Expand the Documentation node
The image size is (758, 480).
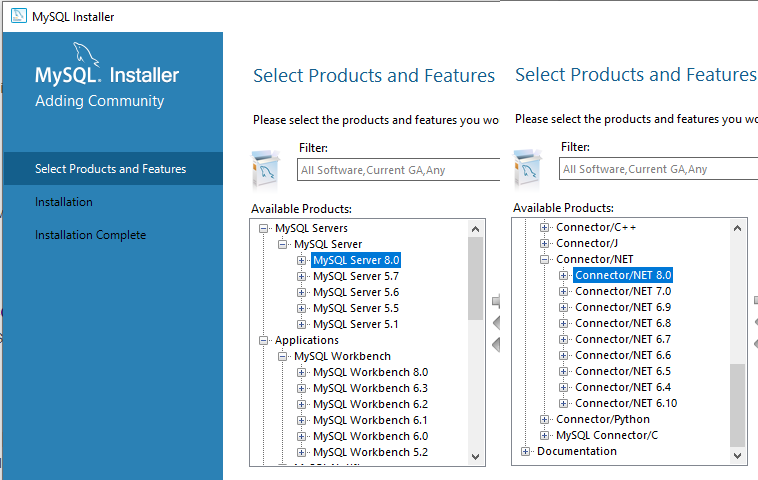[525, 451]
